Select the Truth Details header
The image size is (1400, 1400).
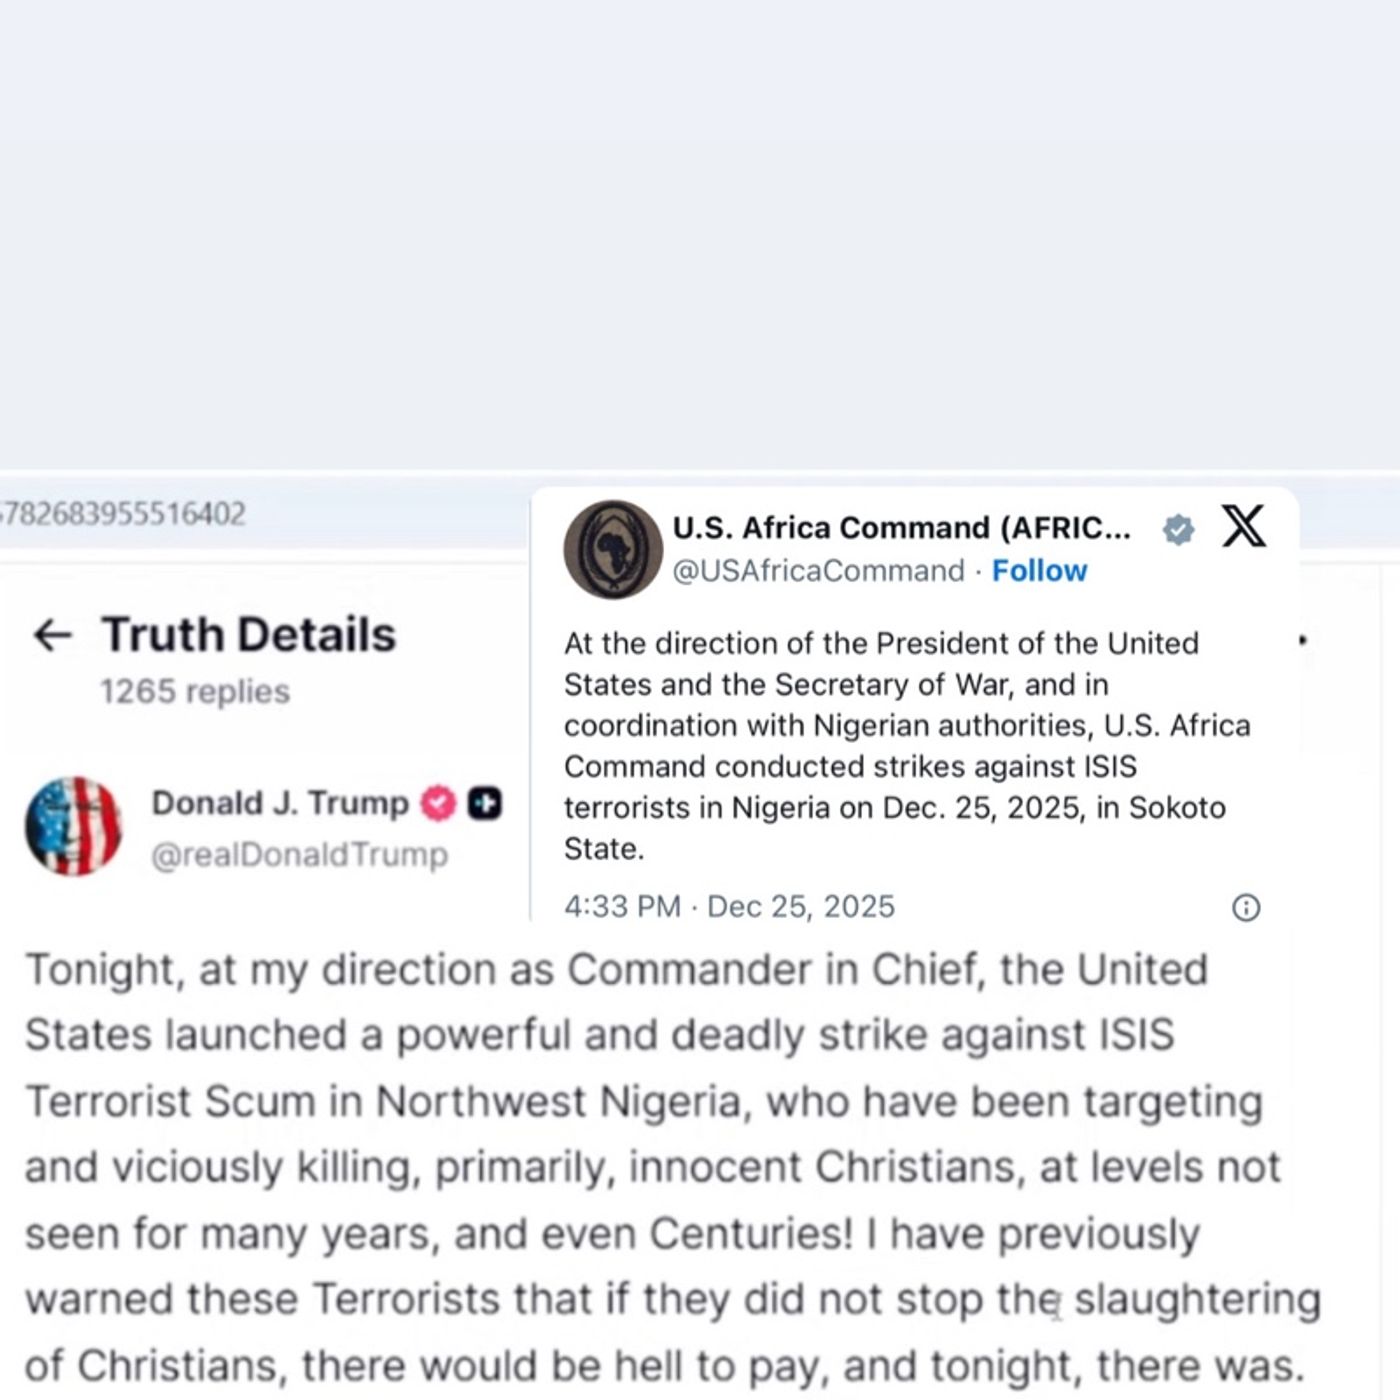pyautogui.click(x=247, y=632)
